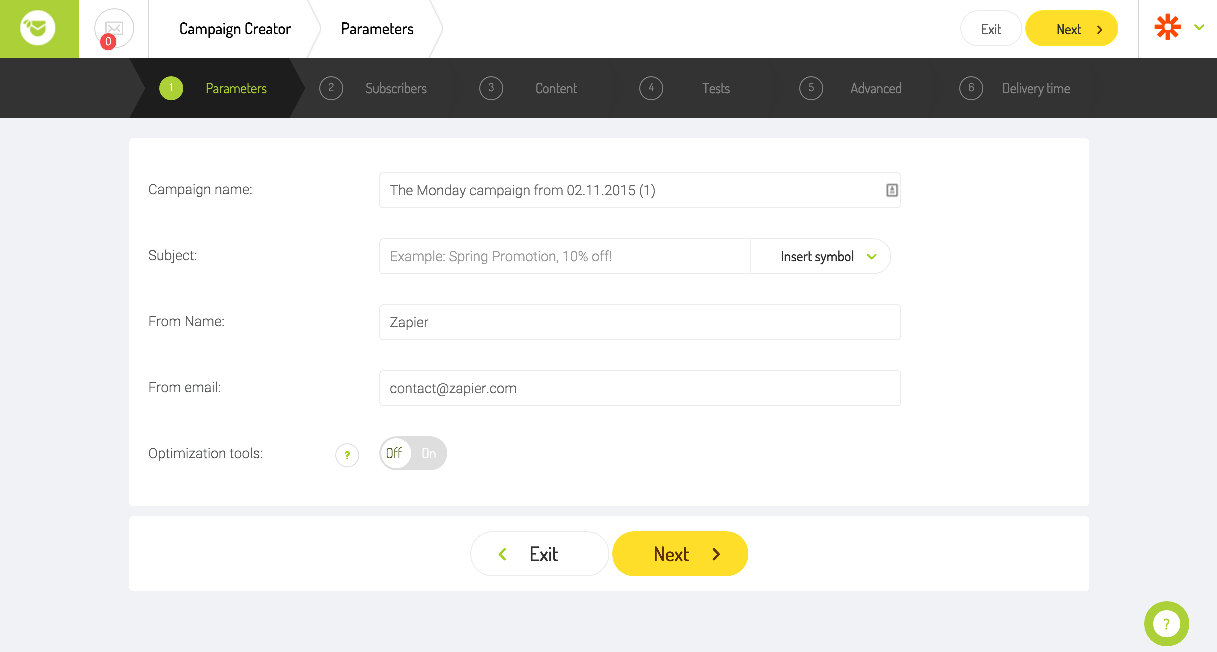Click the From email input field
This screenshot has height=652, width=1217.
point(640,388)
